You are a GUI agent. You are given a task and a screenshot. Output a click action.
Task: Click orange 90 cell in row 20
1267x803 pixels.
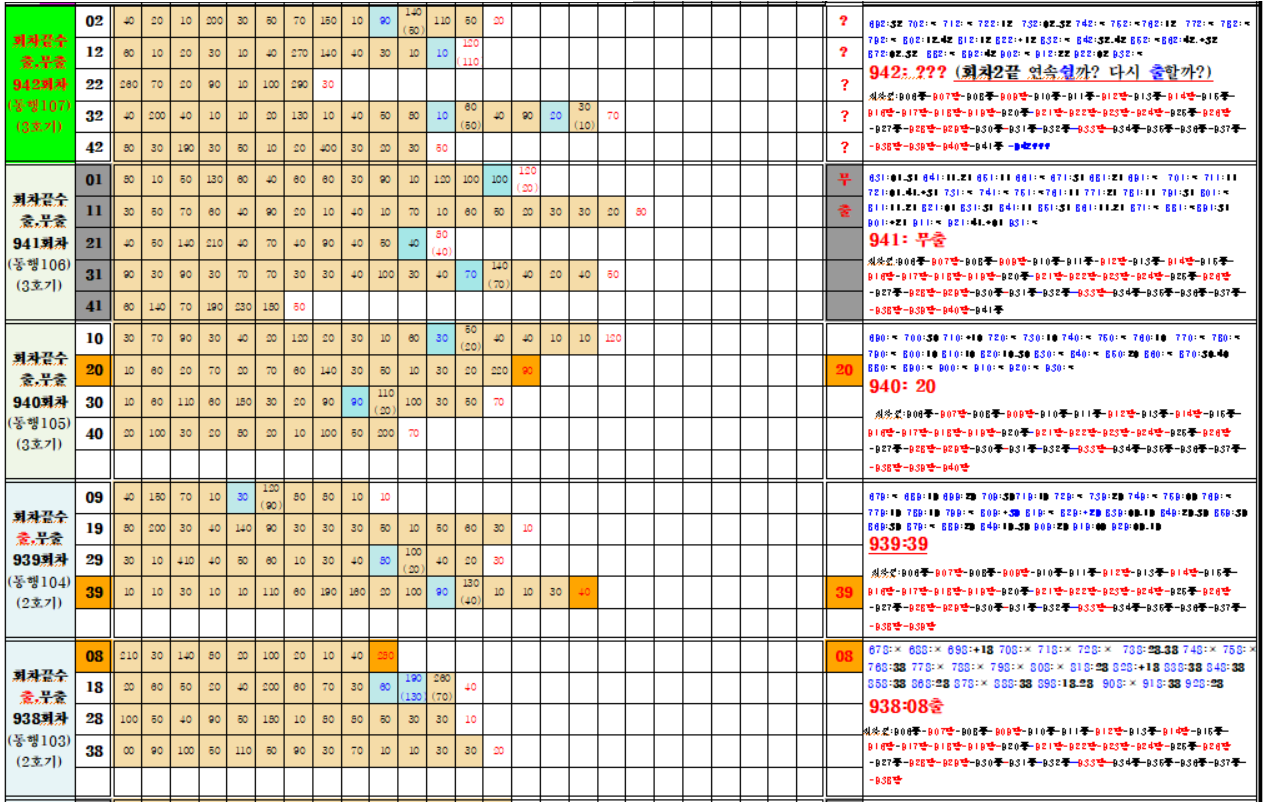[526, 371]
